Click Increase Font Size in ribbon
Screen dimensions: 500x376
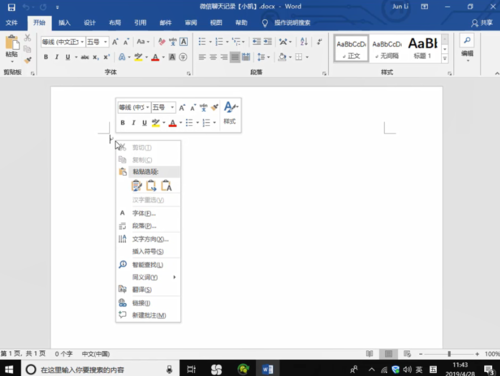pos(115,42)
